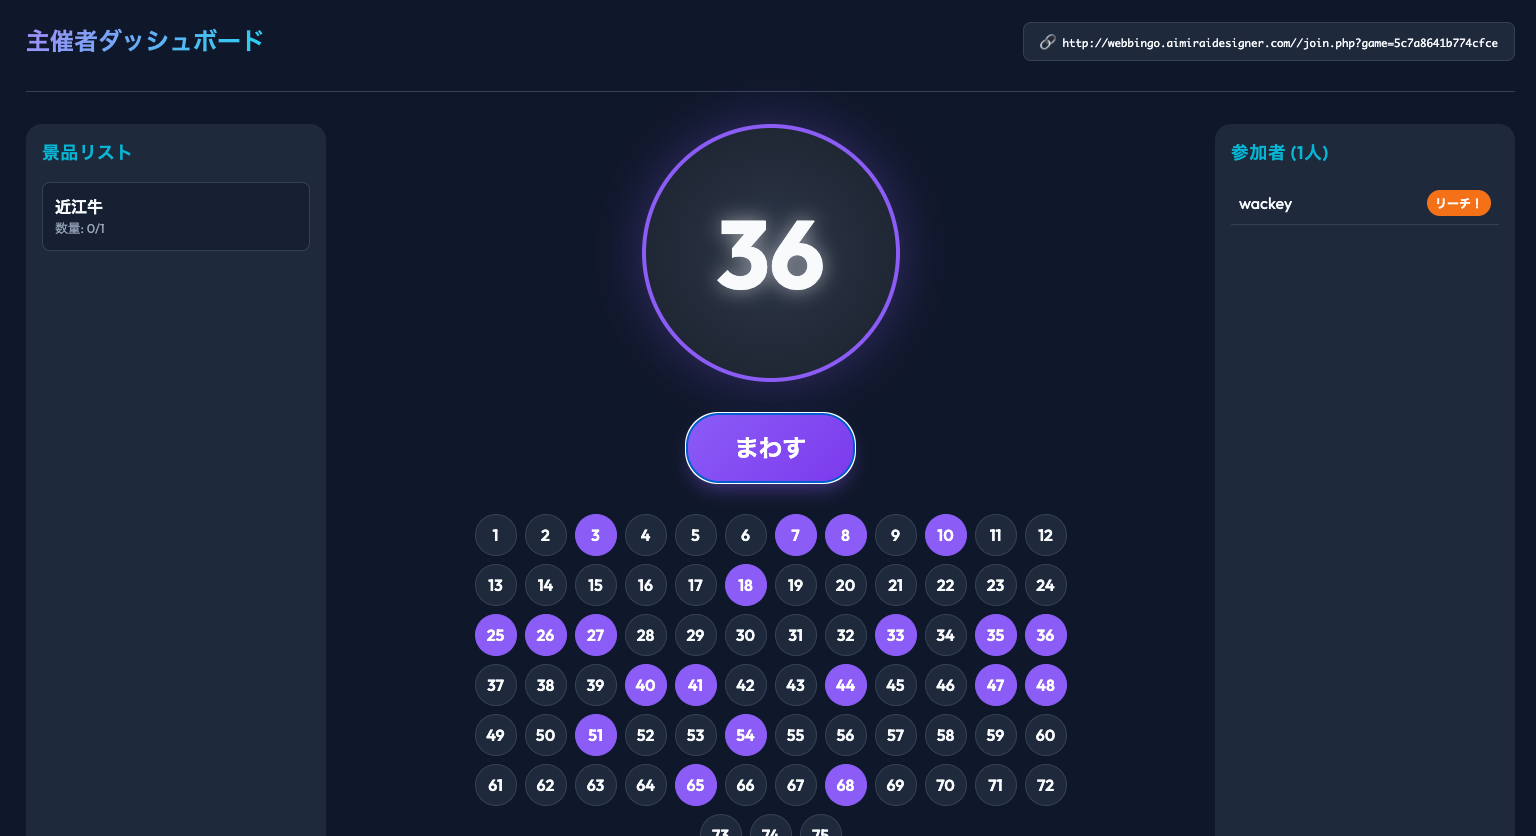Click the large drawn number 36 circle

coord(770,253)
